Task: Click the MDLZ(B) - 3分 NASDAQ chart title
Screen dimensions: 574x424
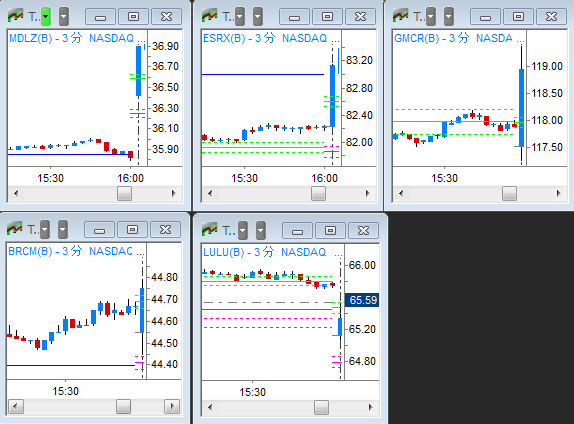Action: (71, 38)
